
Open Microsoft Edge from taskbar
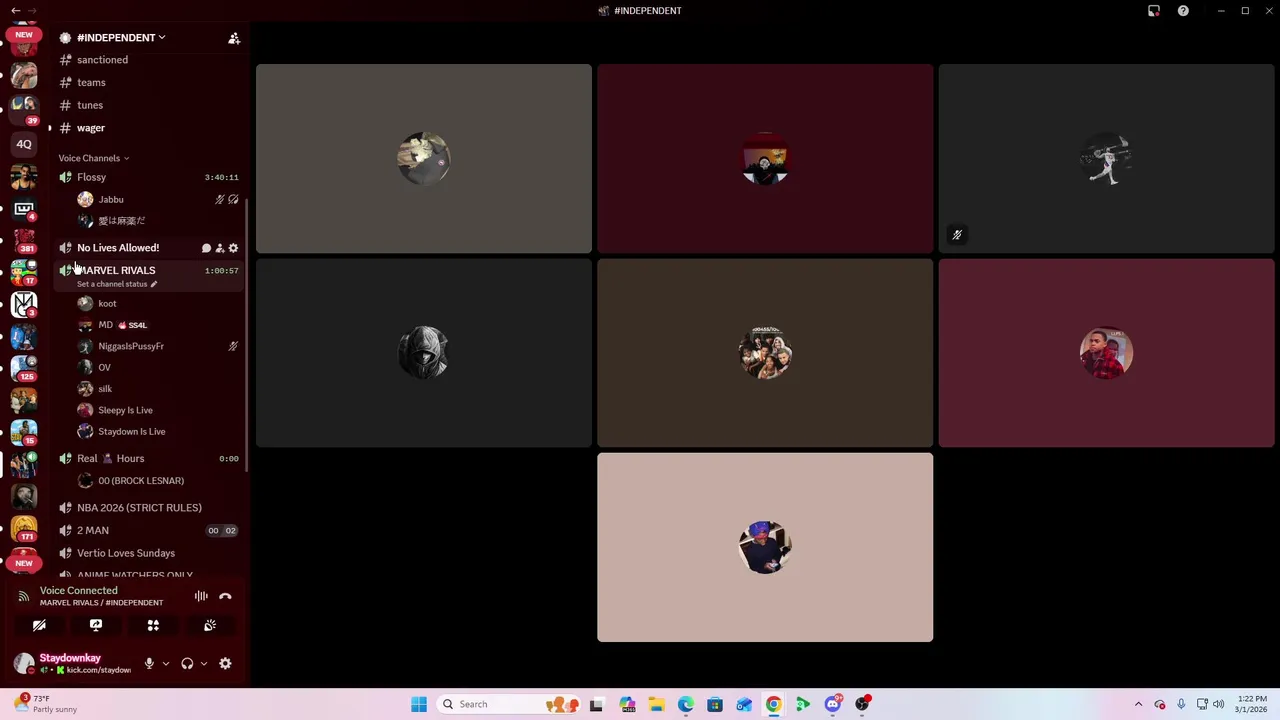685,704
